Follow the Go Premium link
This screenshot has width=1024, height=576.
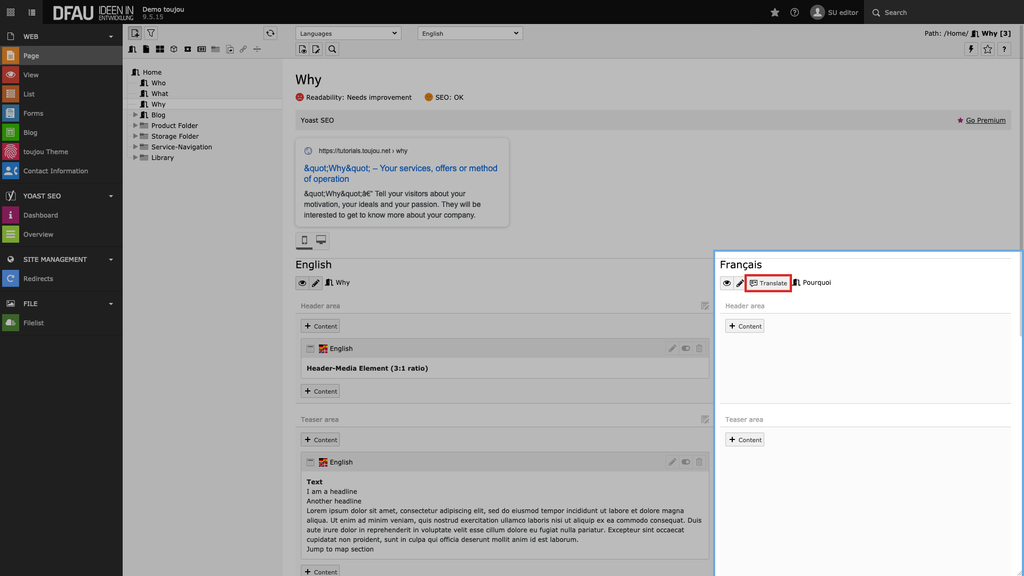click(x=985, y=120)
